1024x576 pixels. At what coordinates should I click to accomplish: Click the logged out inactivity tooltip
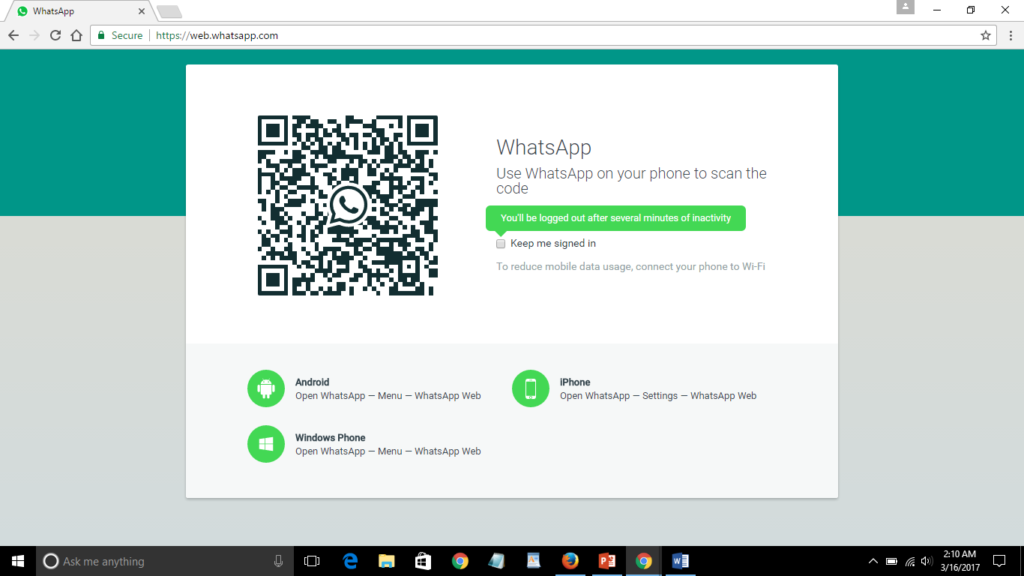[615, 218]
